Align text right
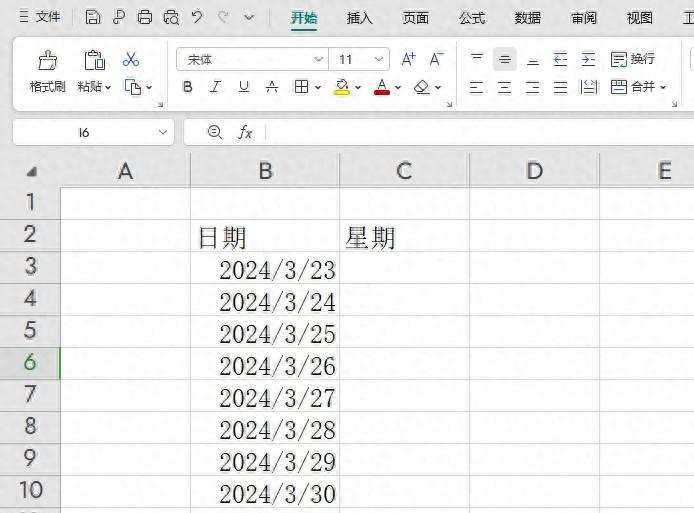Viewport: 694px width, 513px height. tap(532, 87)
